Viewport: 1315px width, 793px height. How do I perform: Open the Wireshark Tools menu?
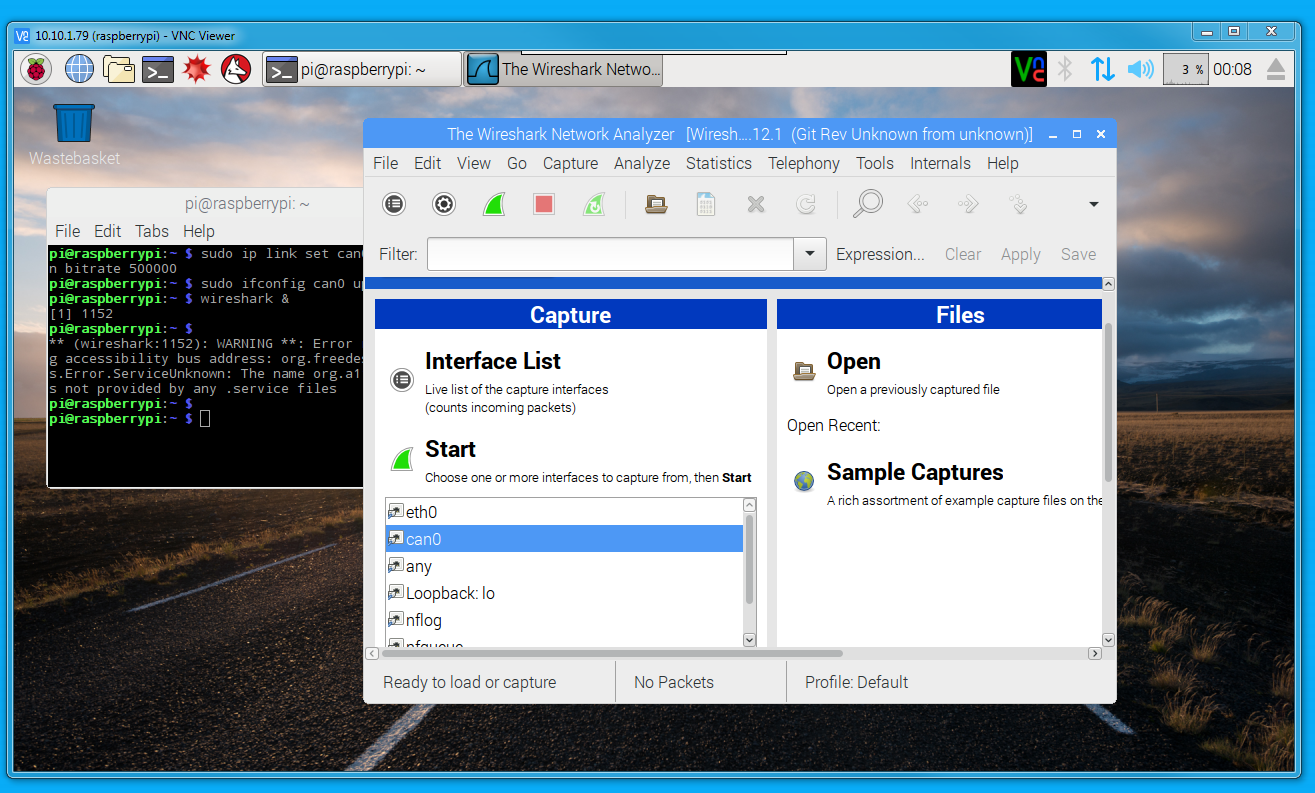[875, 163]
